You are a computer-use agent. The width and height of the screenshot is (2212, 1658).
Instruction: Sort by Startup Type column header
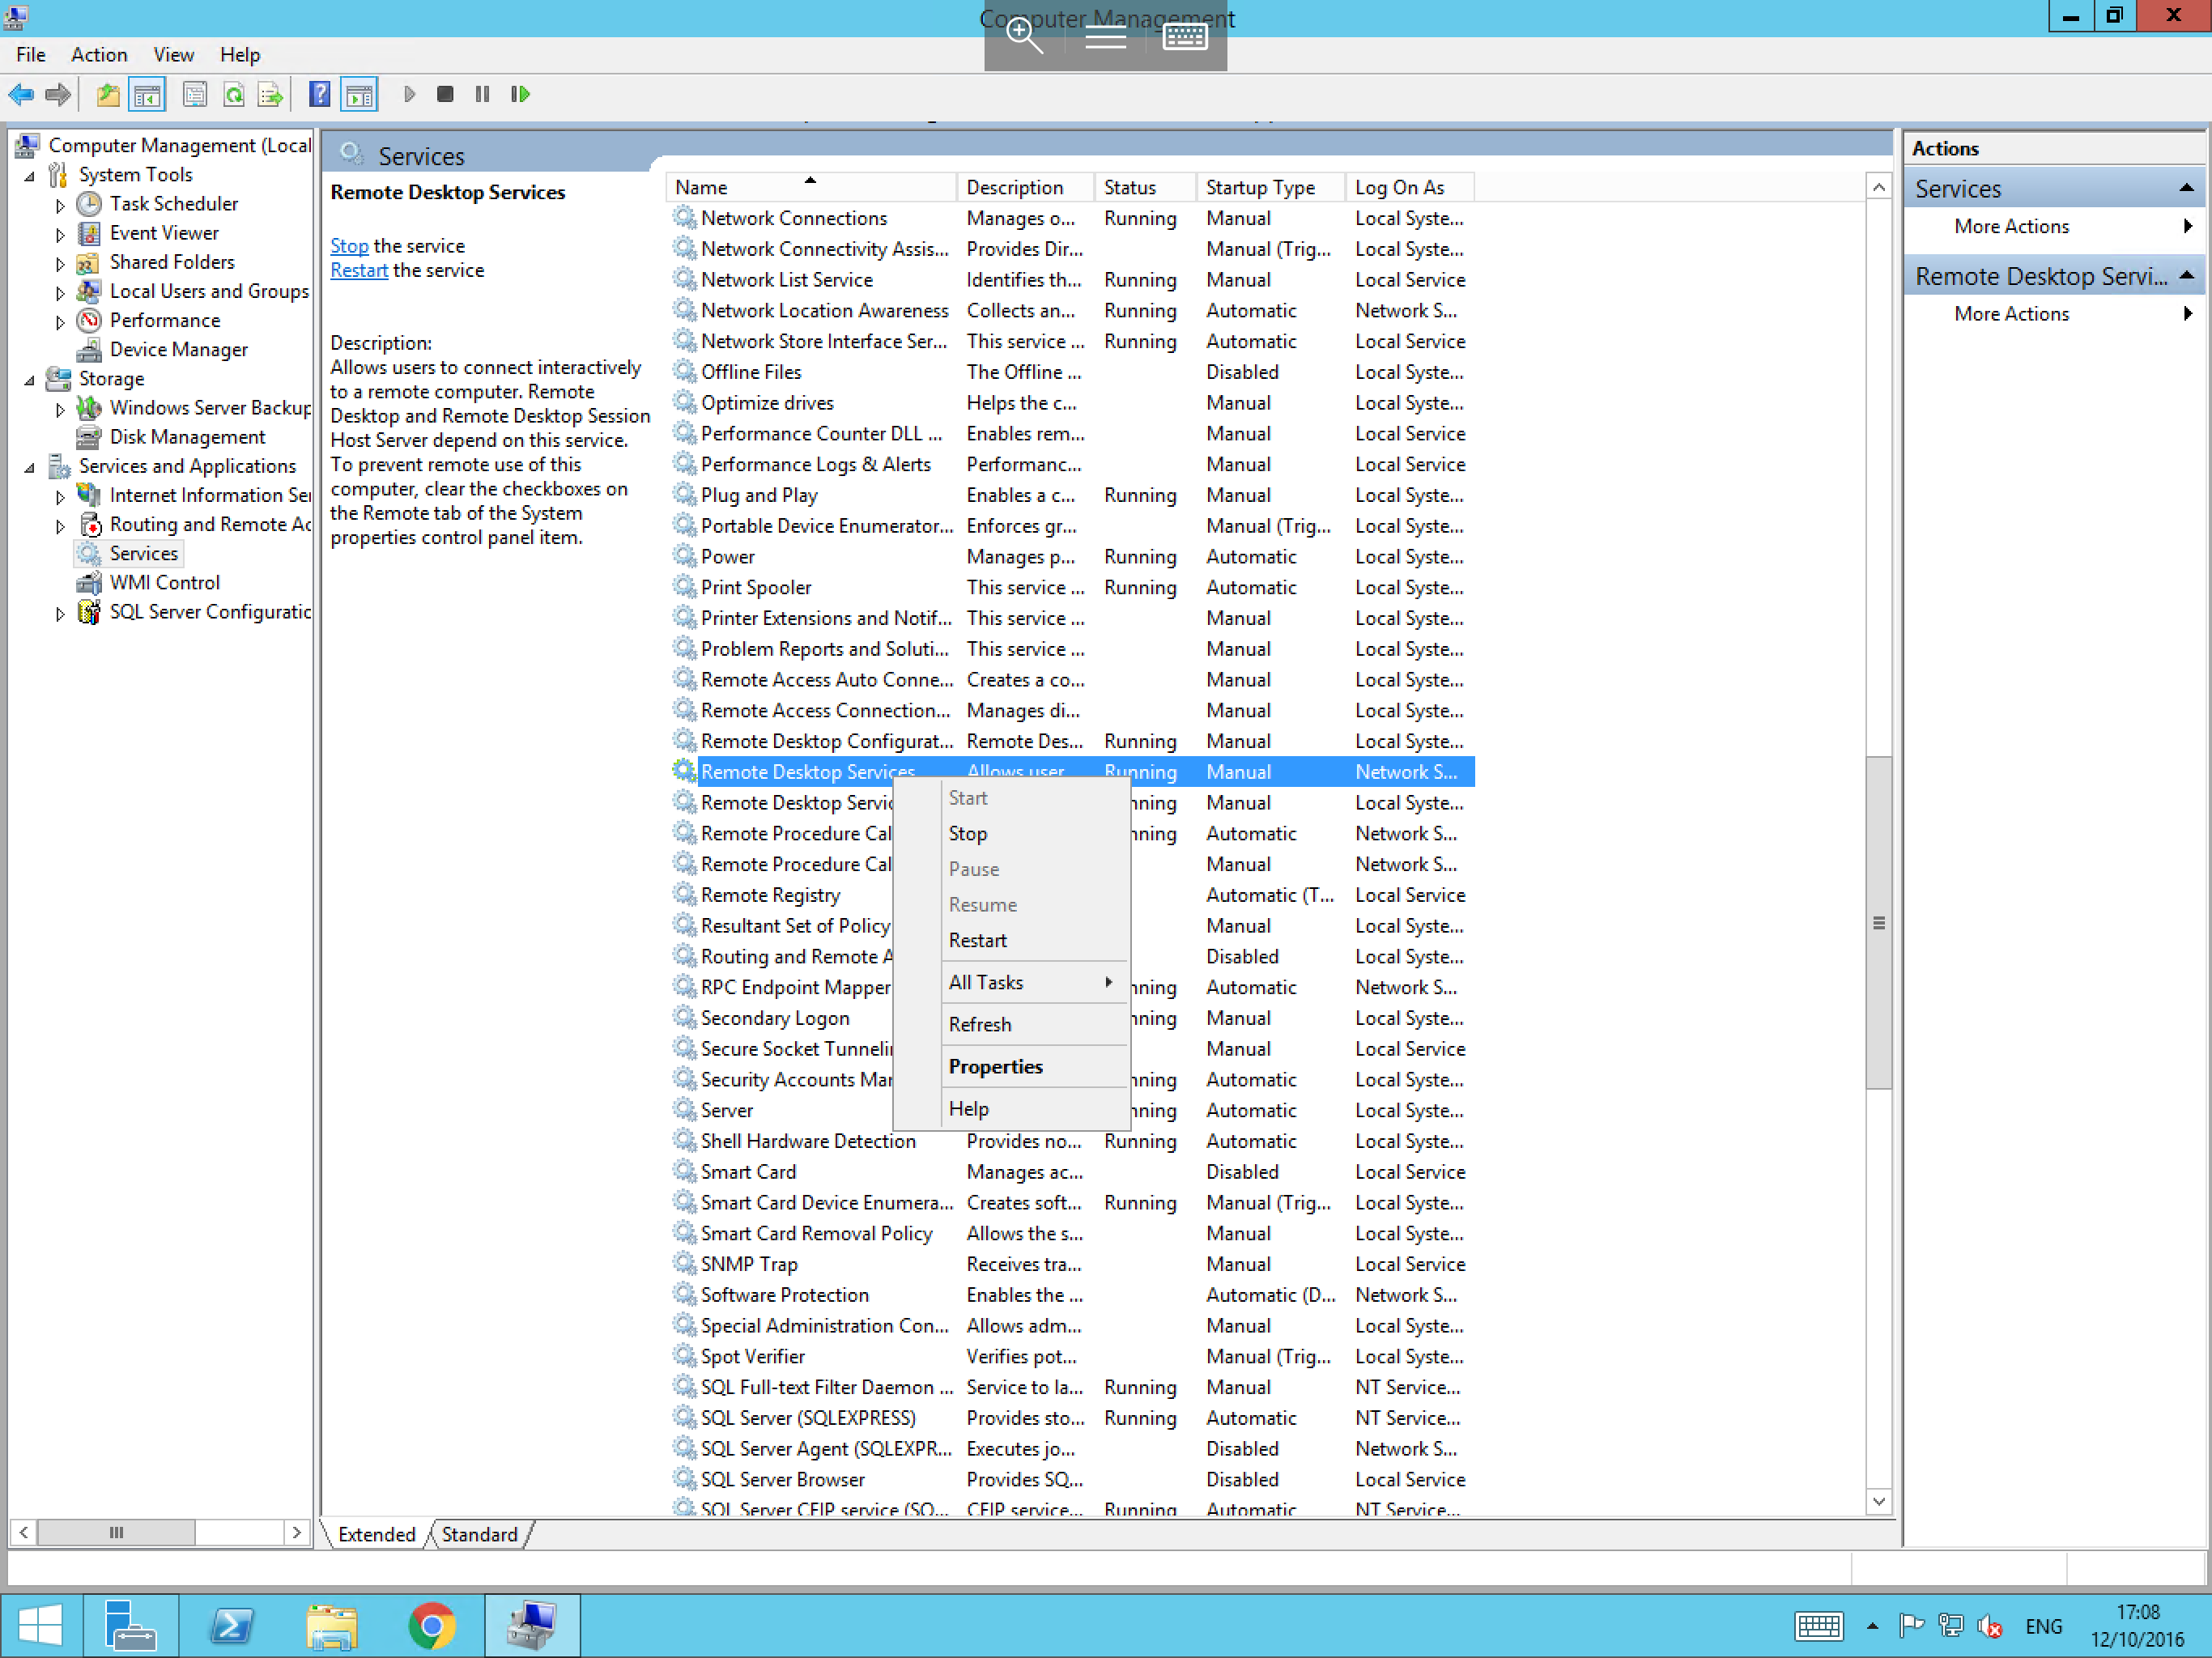click(x=1270, y=187)
